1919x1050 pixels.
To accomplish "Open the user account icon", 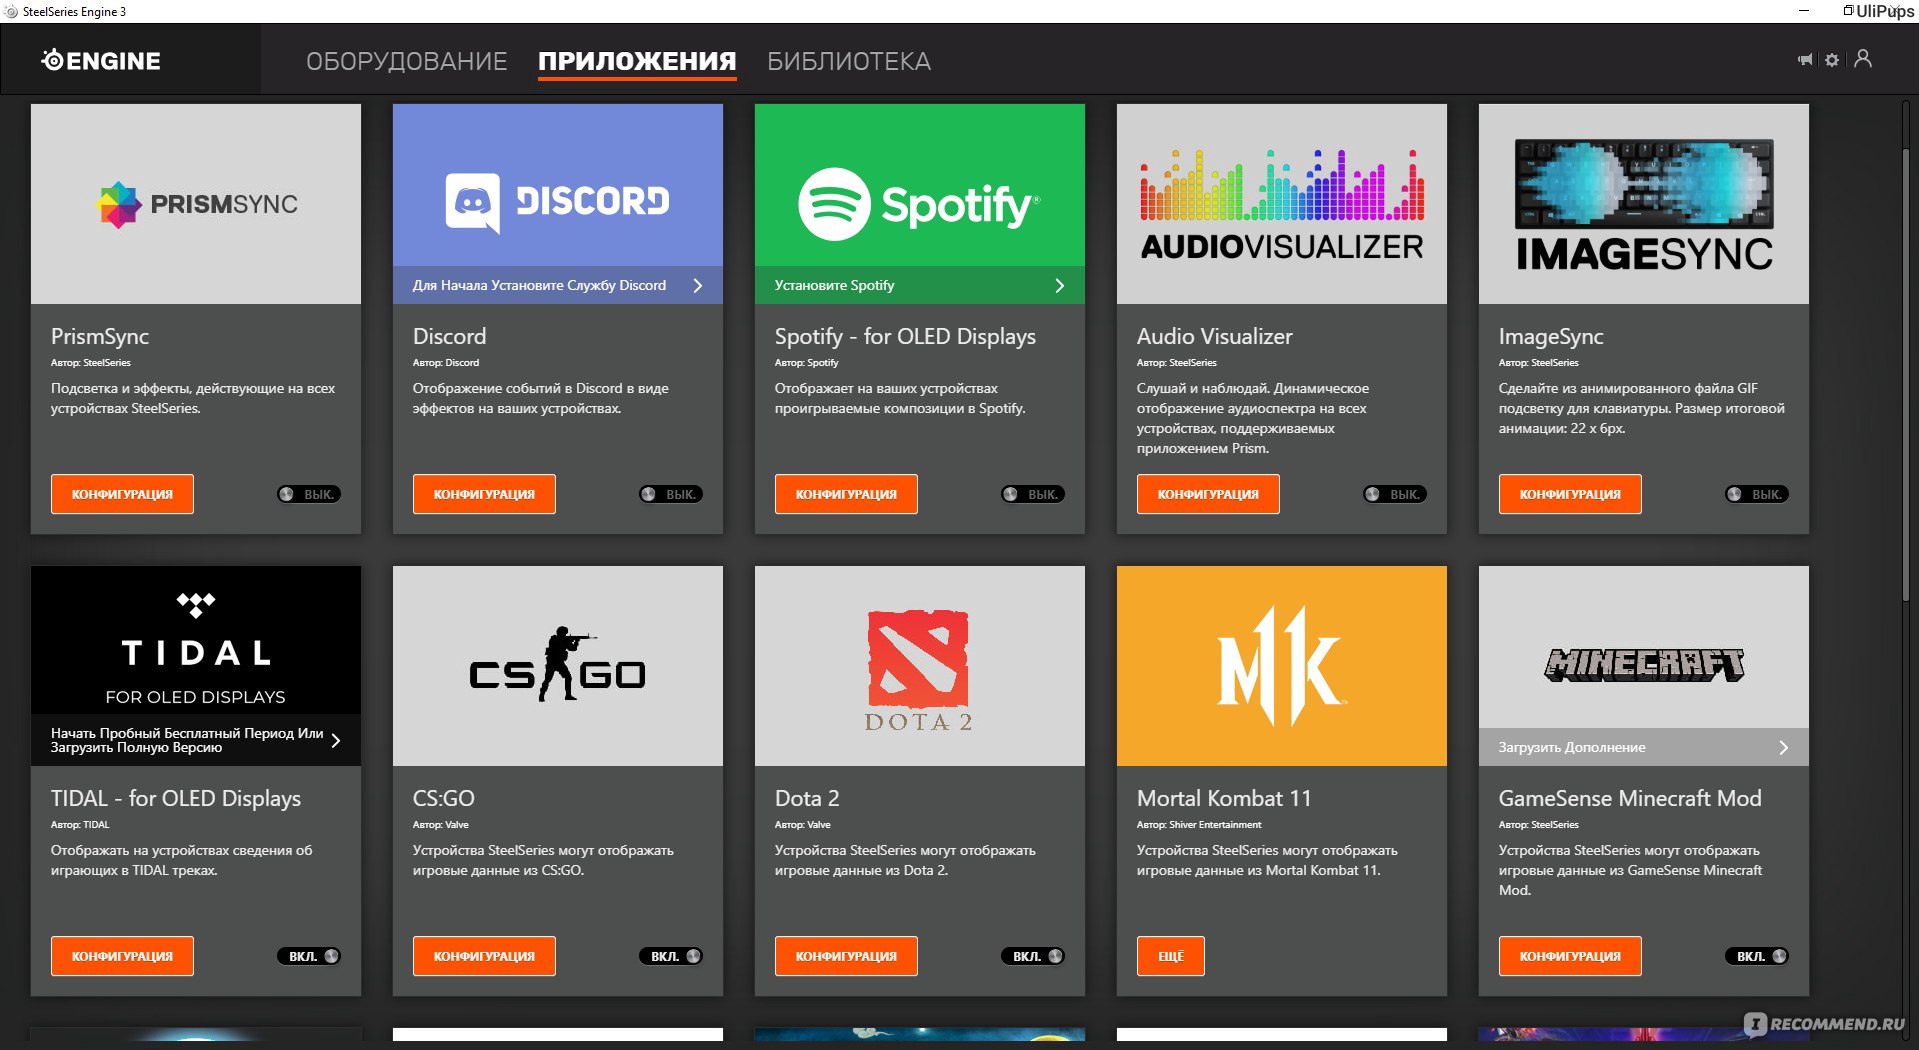I will [1863, 59].
